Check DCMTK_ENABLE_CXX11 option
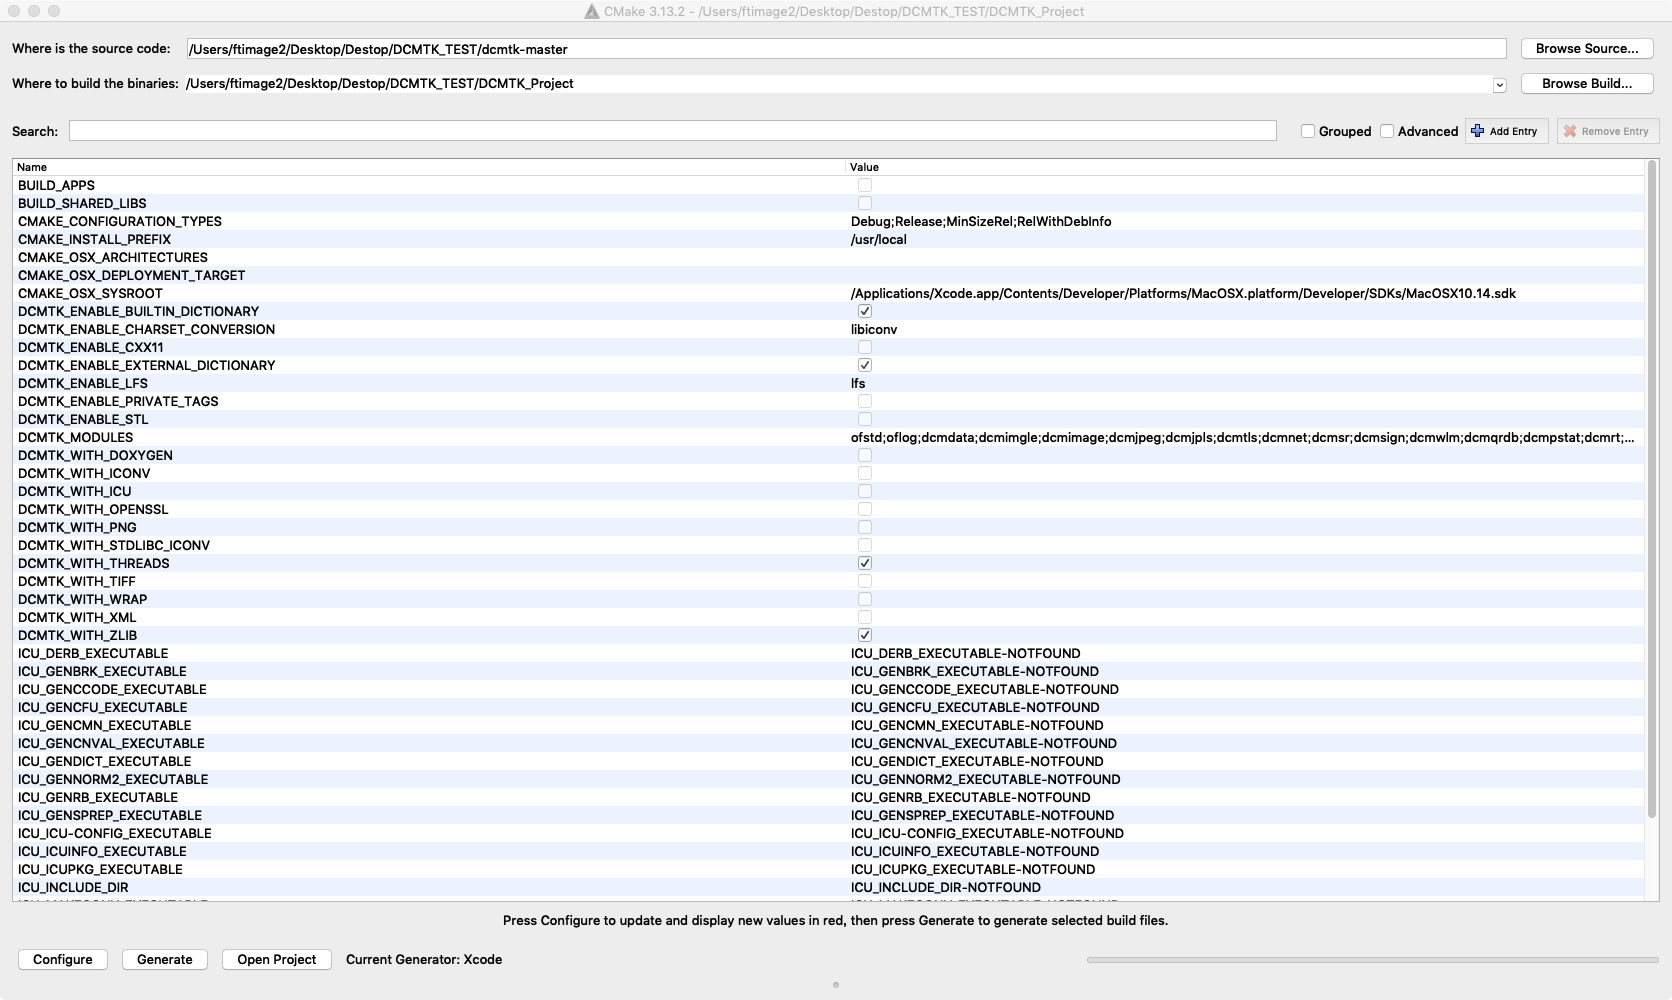This screenshot has width=1672, height=1000. [x=865, y=347]
